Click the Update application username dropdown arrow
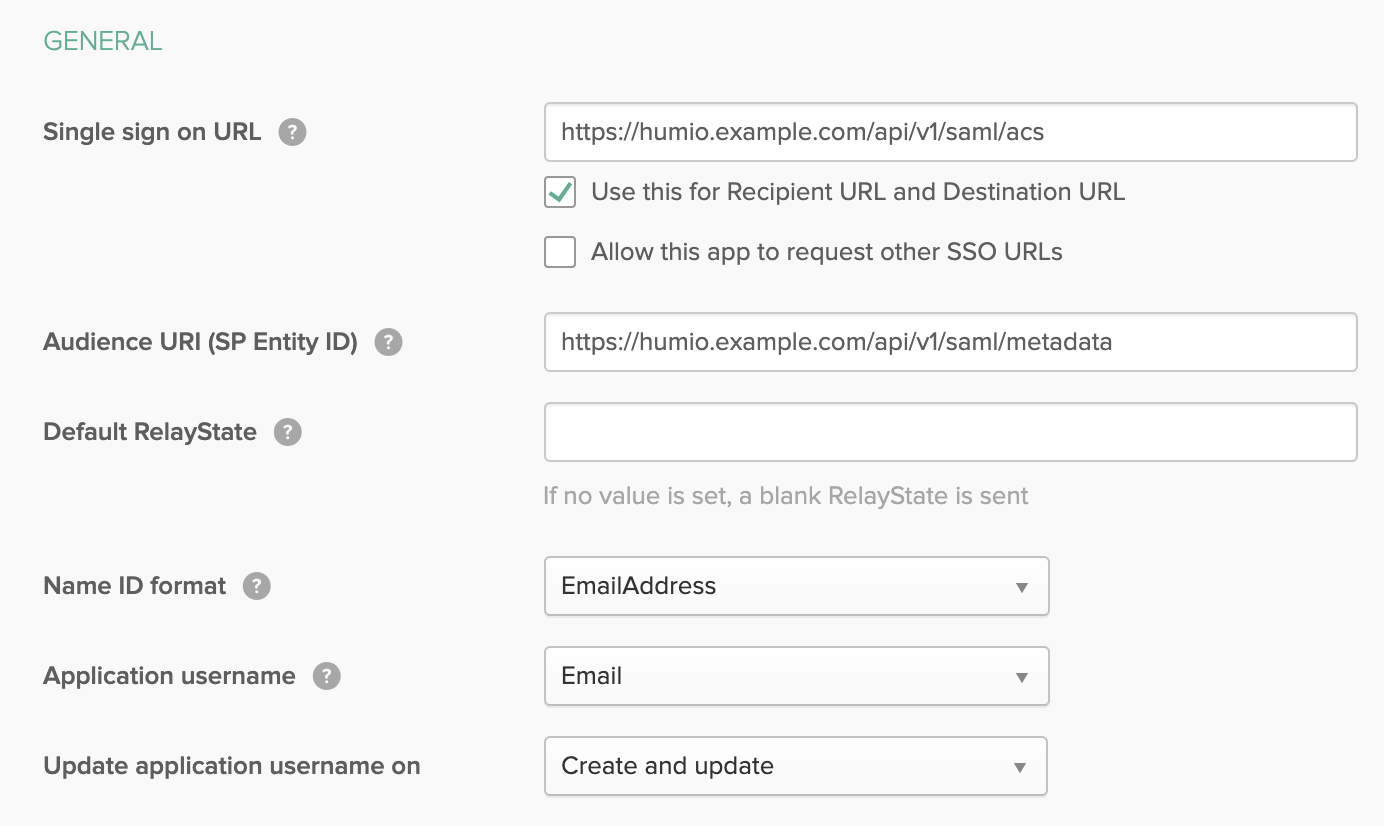This screenshot has height=826, width=1384. click(1022, 766)
